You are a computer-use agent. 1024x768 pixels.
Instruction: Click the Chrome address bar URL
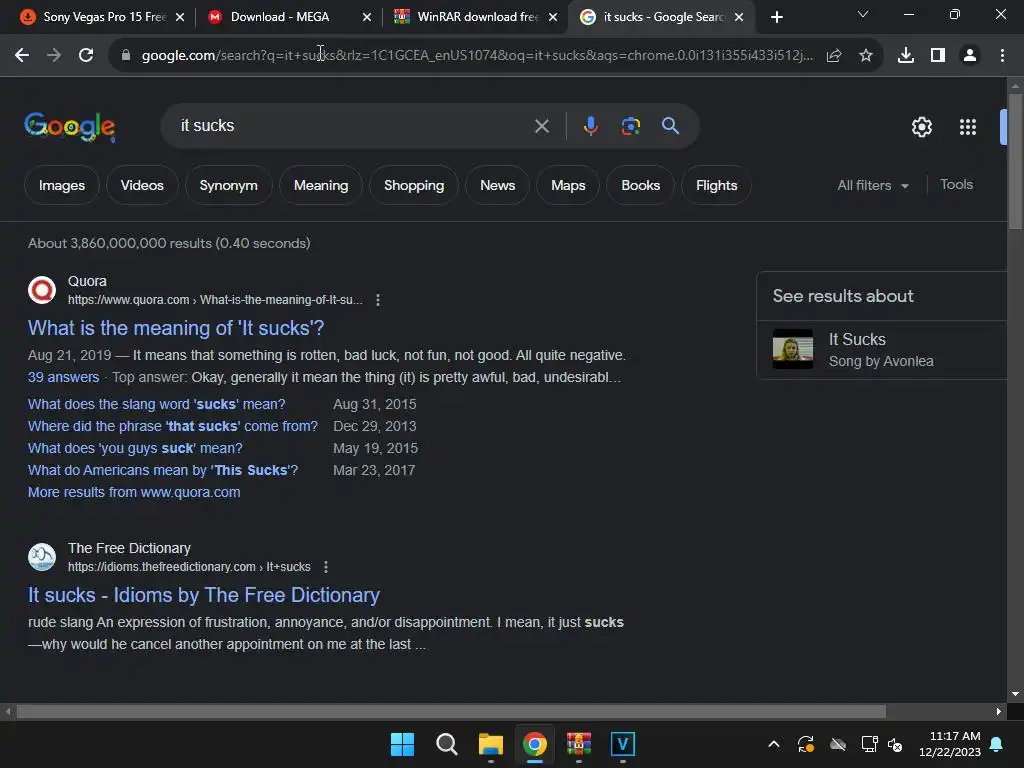[x=477, y=56]
